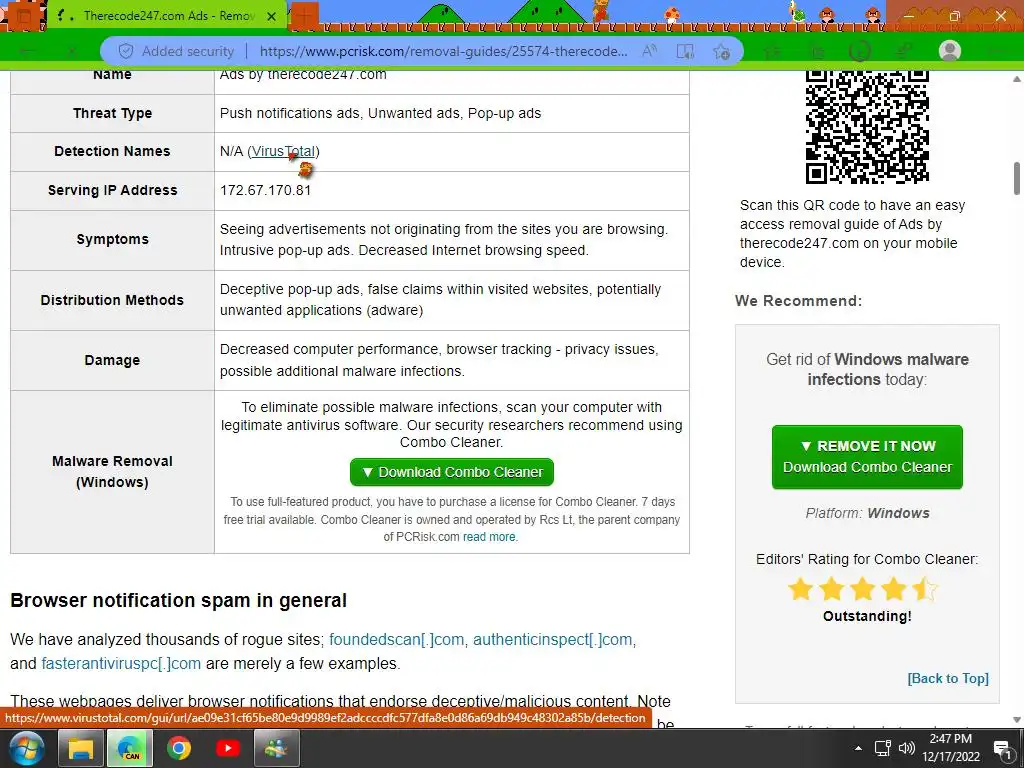Select the 172.67.170.81 IP address text
Viewport: 1024px width, 768px height.
(x=265, y=191)
